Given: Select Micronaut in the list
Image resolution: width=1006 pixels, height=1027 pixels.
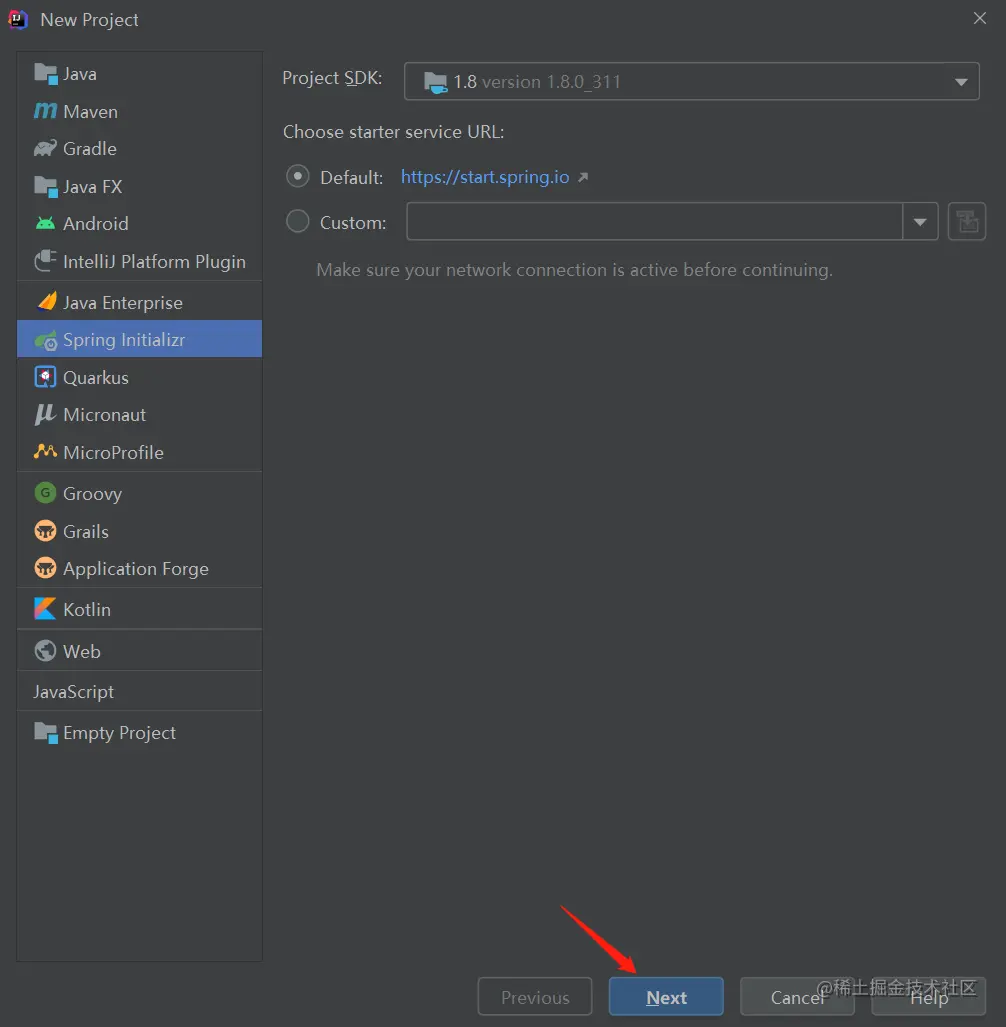Looking at the screenshot, I should click(x=140, y=415).
